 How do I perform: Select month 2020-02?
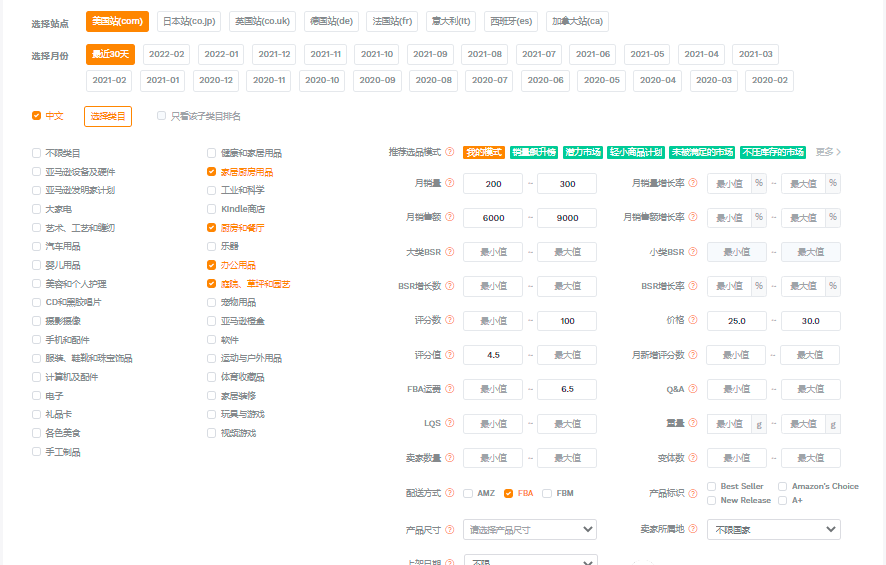pos(770,80)
